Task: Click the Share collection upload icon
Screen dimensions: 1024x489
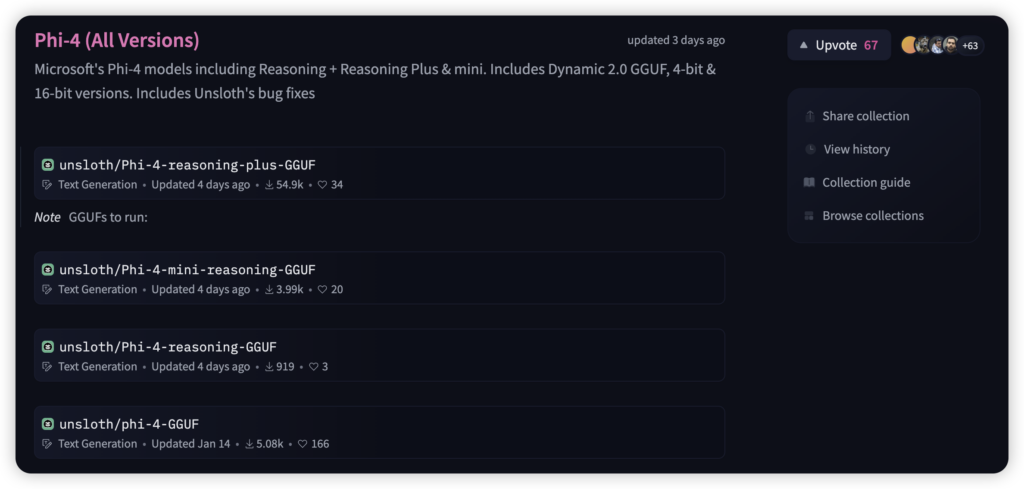Action: 810,116
